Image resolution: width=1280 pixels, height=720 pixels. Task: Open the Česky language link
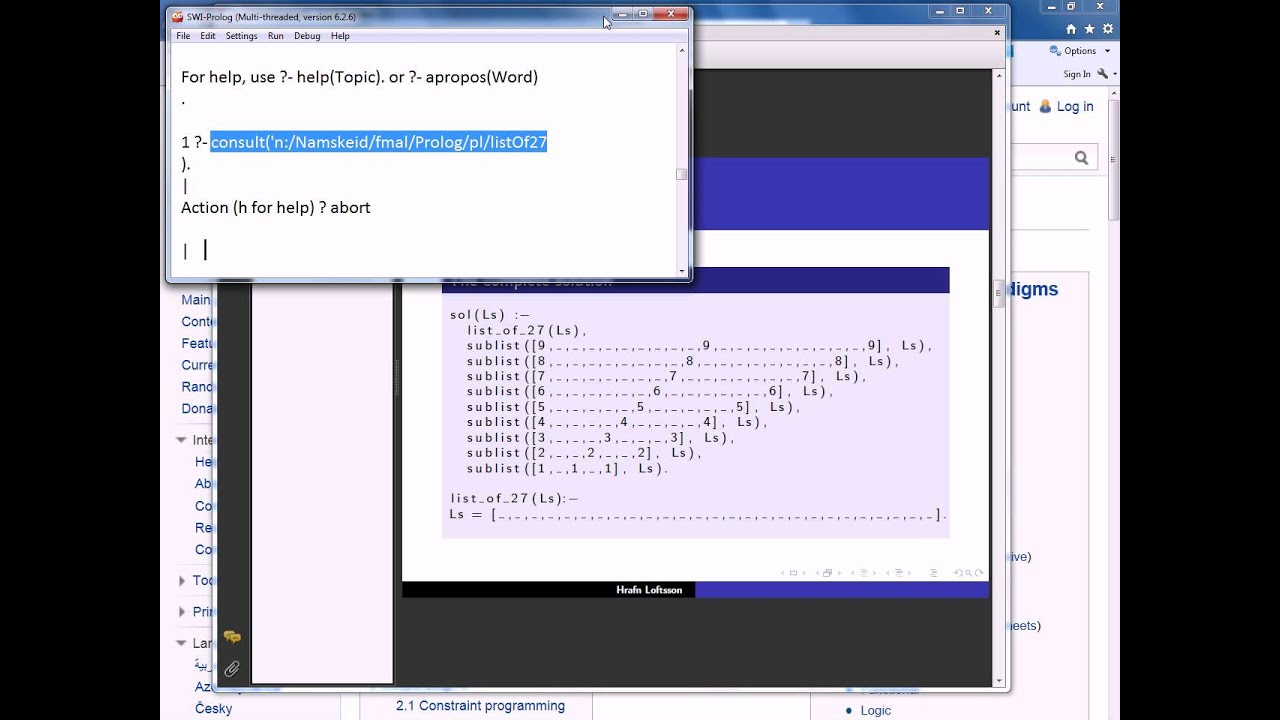[x=213, y=708]
